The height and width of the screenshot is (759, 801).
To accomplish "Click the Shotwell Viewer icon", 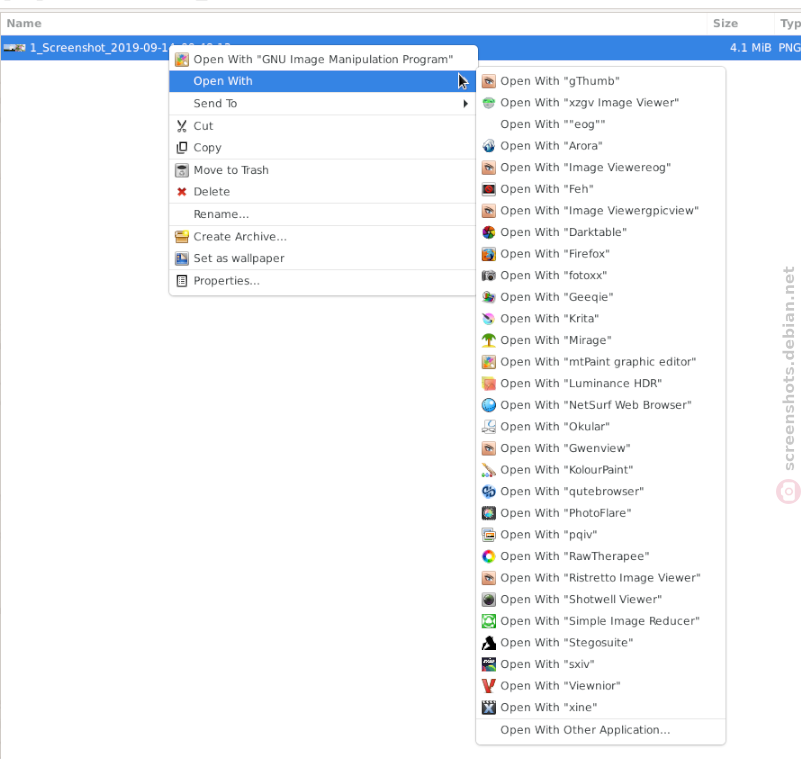I will point(488,600).
